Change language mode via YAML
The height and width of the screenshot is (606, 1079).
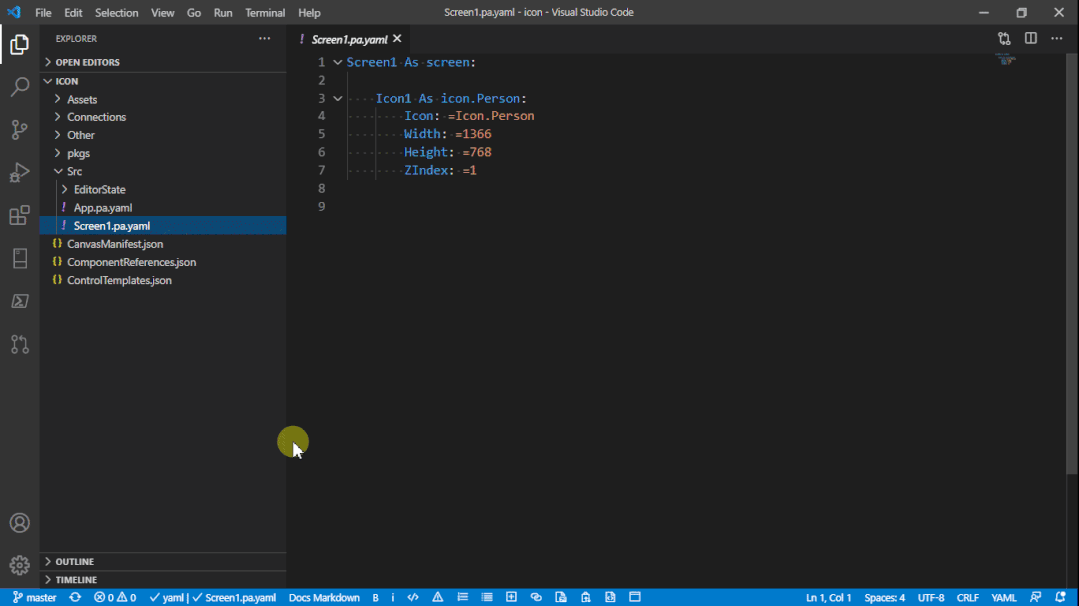[x=1003, y=597]
